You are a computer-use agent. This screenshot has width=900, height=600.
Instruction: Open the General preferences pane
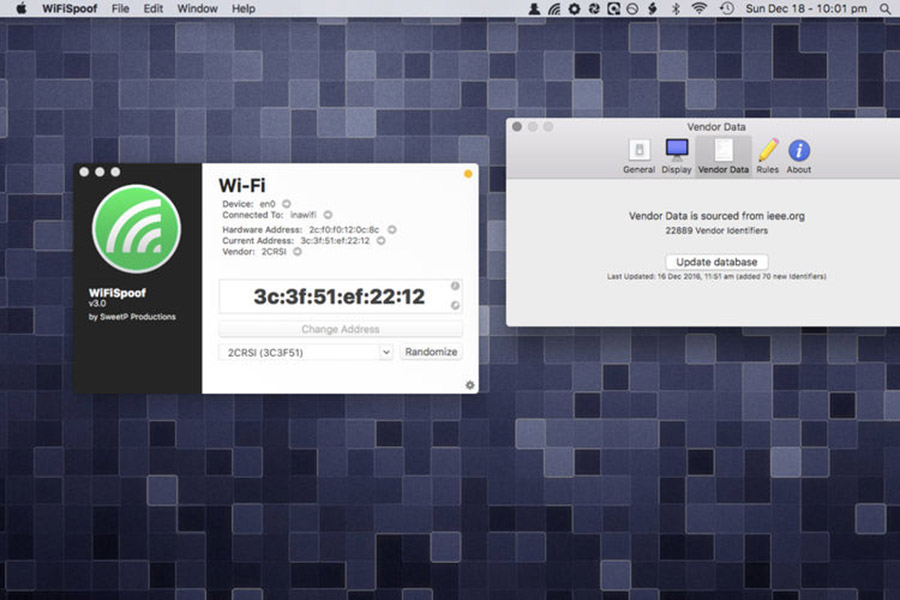(639, 156)
